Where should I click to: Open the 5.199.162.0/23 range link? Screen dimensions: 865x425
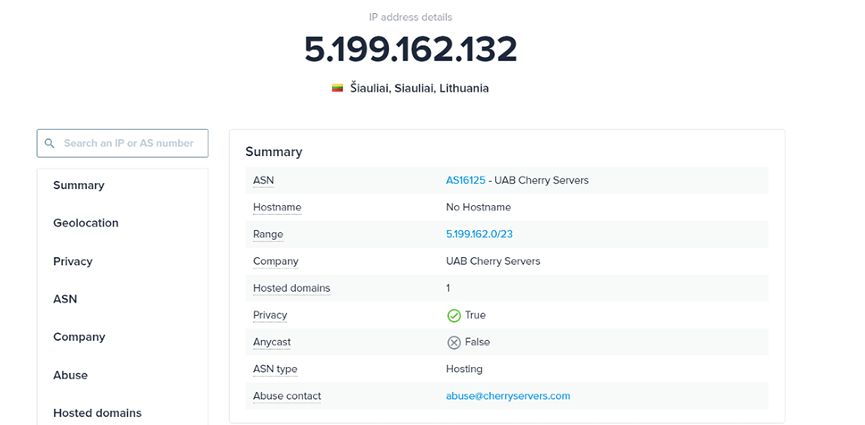479,234
